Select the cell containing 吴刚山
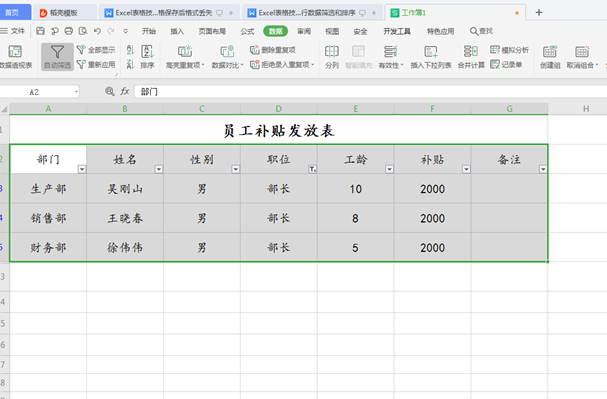 tap(125, 189)
